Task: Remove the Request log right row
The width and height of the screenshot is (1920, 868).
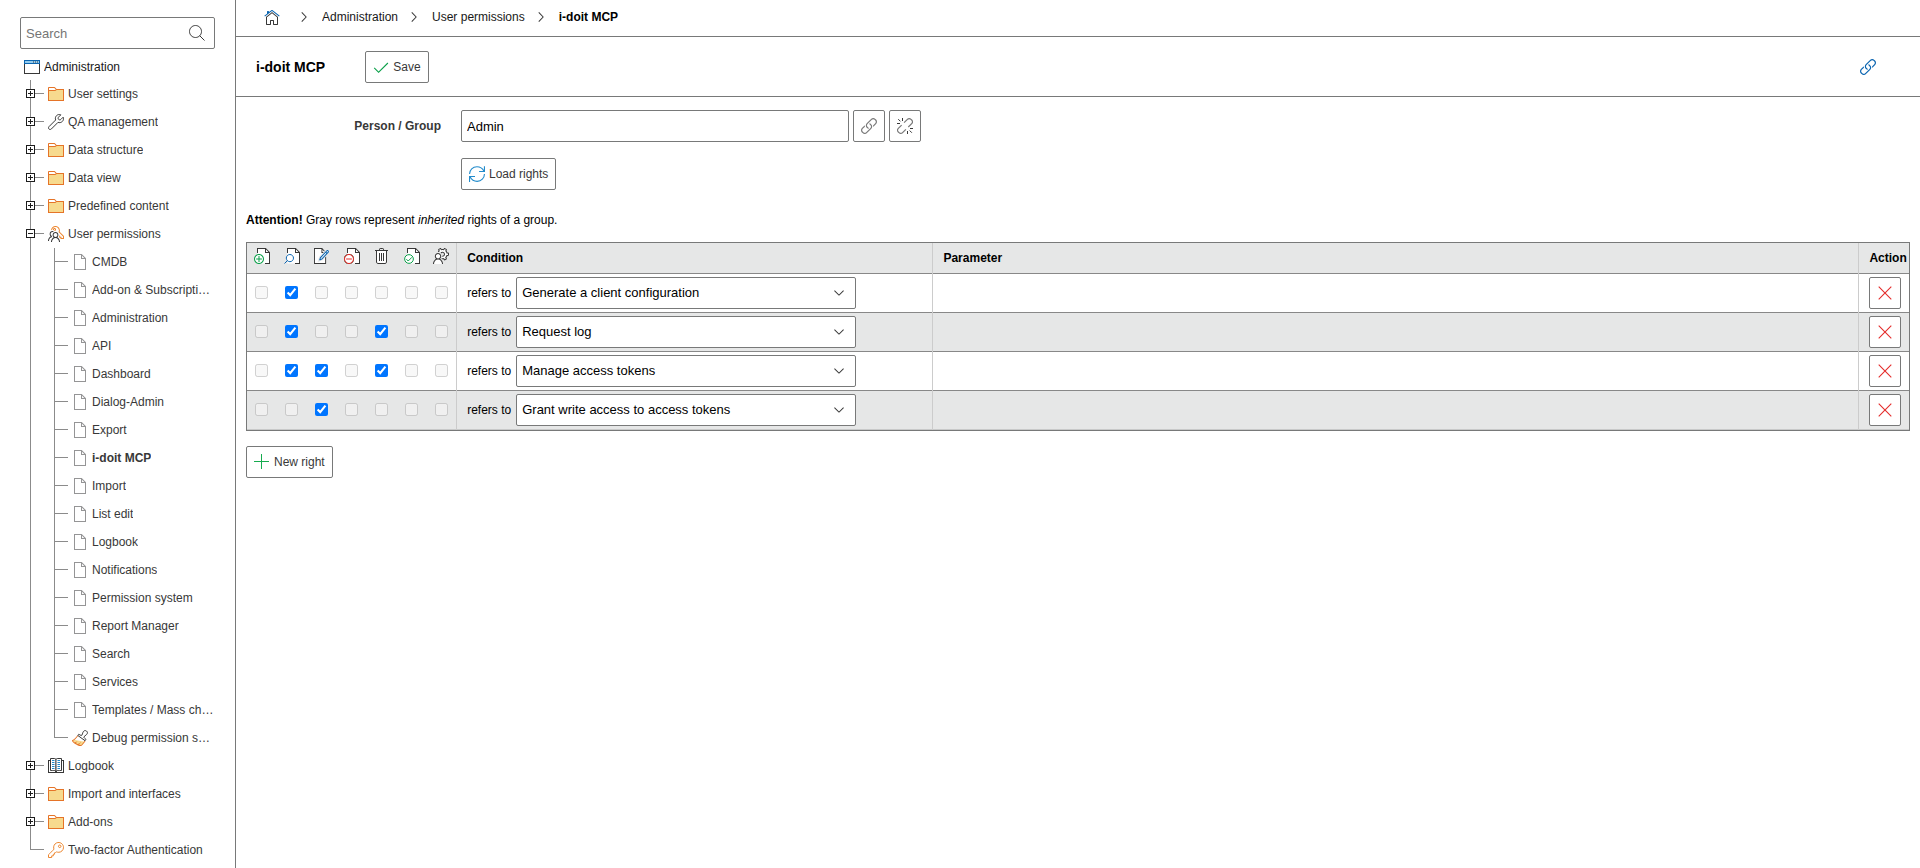Action: tap(1885, 332)
